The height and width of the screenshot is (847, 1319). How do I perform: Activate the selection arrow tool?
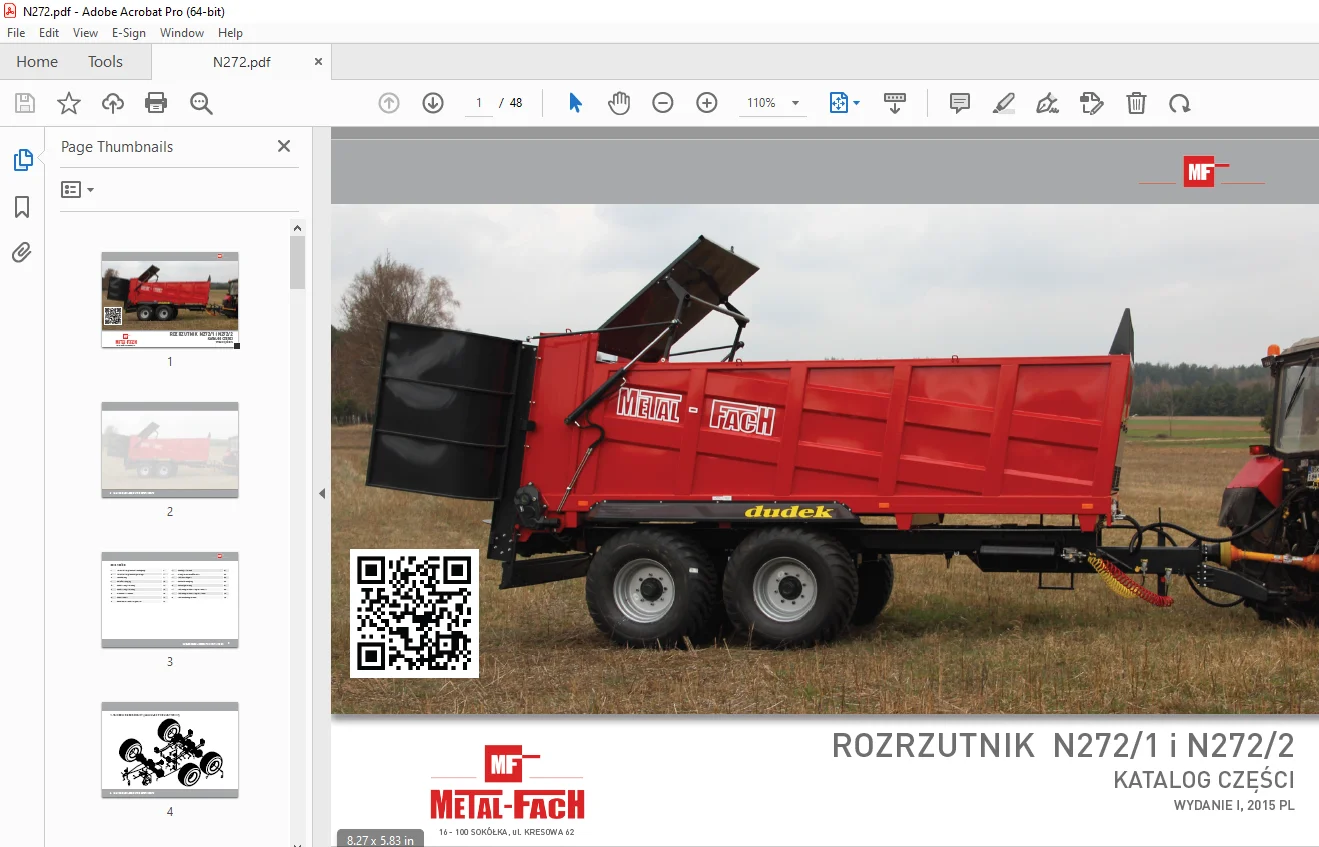[x=575, y=103]
